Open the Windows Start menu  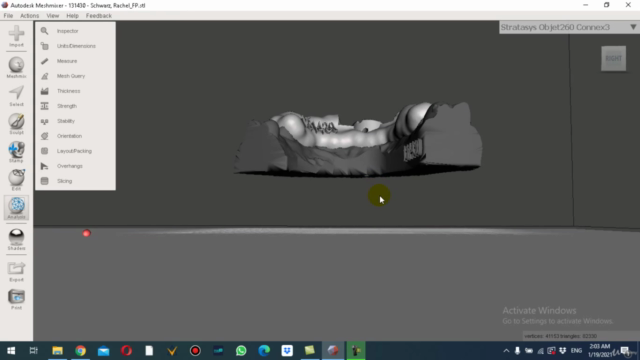(x=11, y=351)
